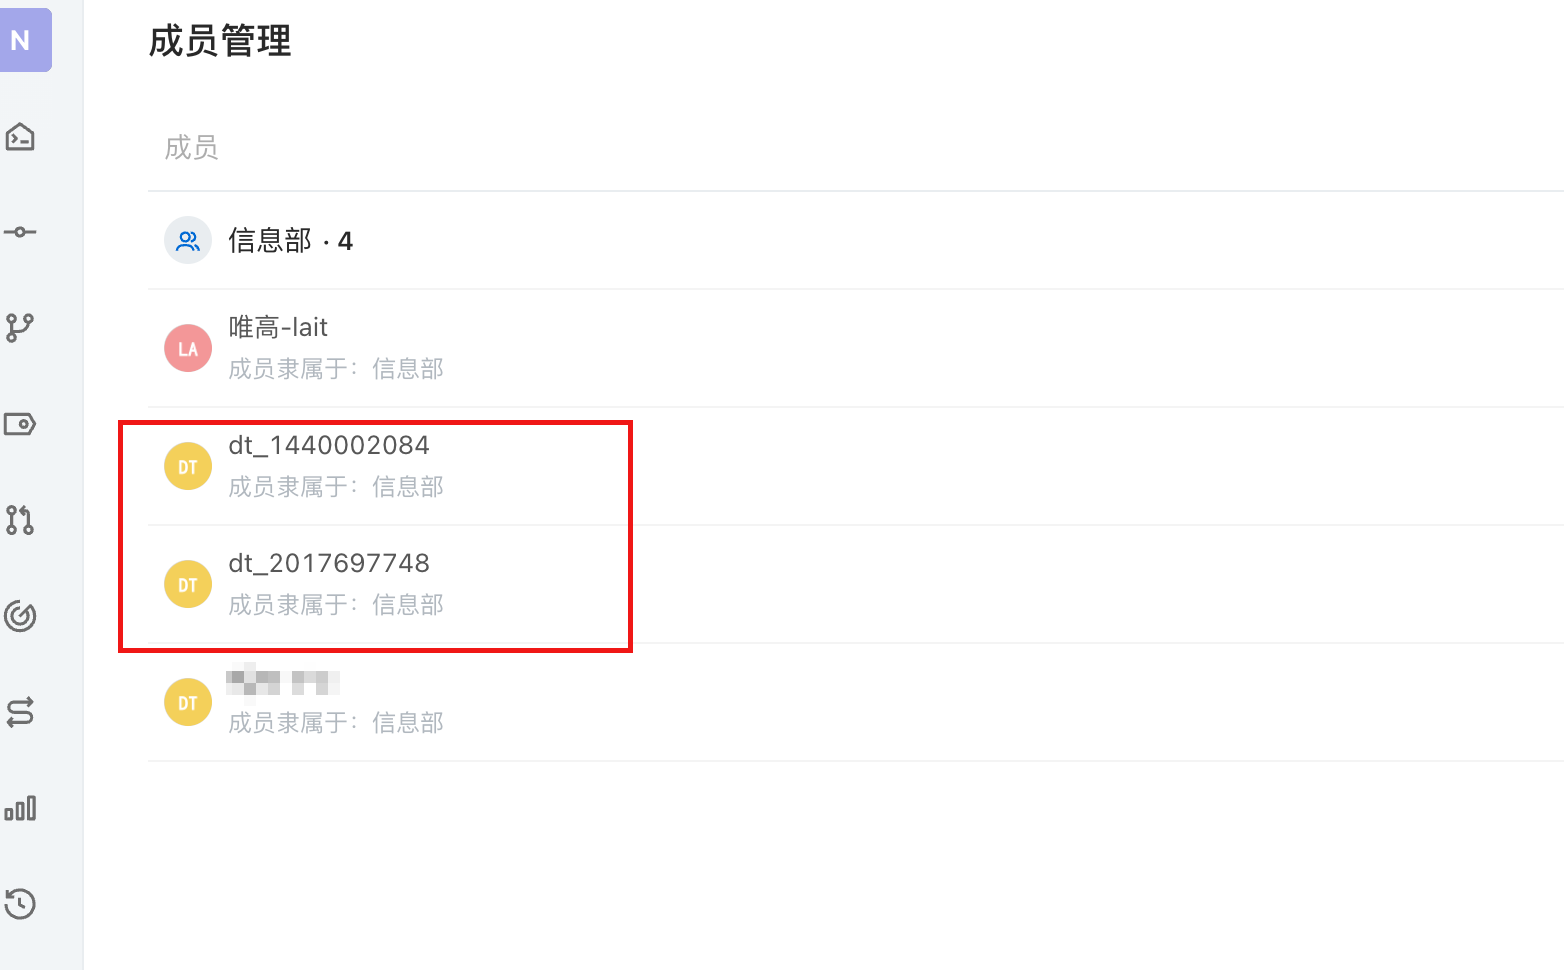This screenshot has height=970, width=1564.
Task: Click the blurred-name member row
Action: click(855, 702)
